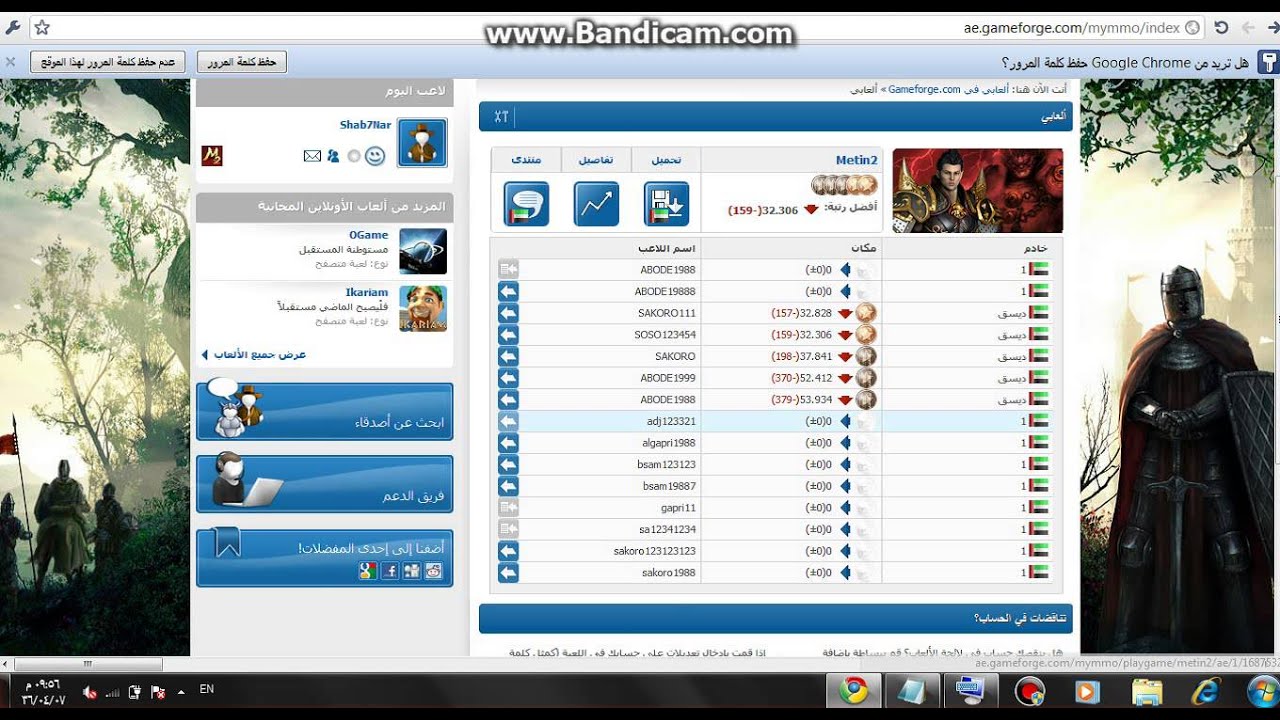
Task: Click the 'خادم' column header
Action: [x=1035, y=248]
